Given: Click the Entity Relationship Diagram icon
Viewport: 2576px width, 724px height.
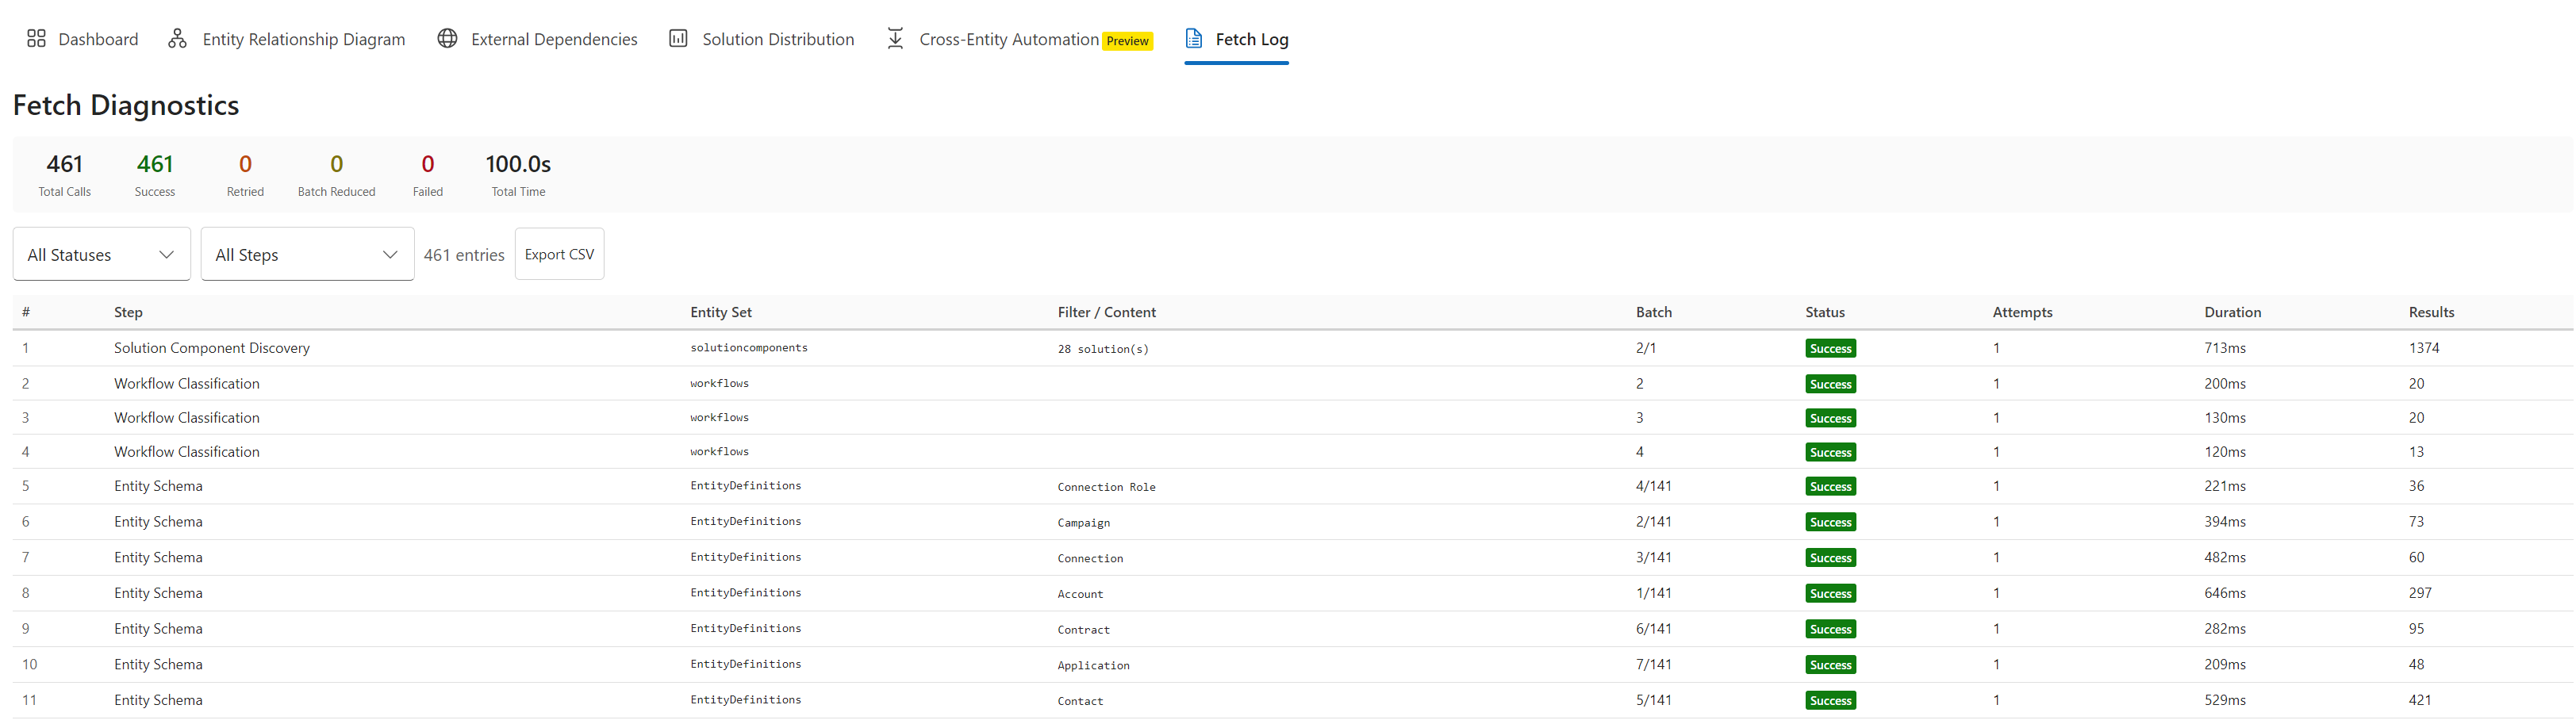Looking at the screenshot, I should [x=177, y=39].
